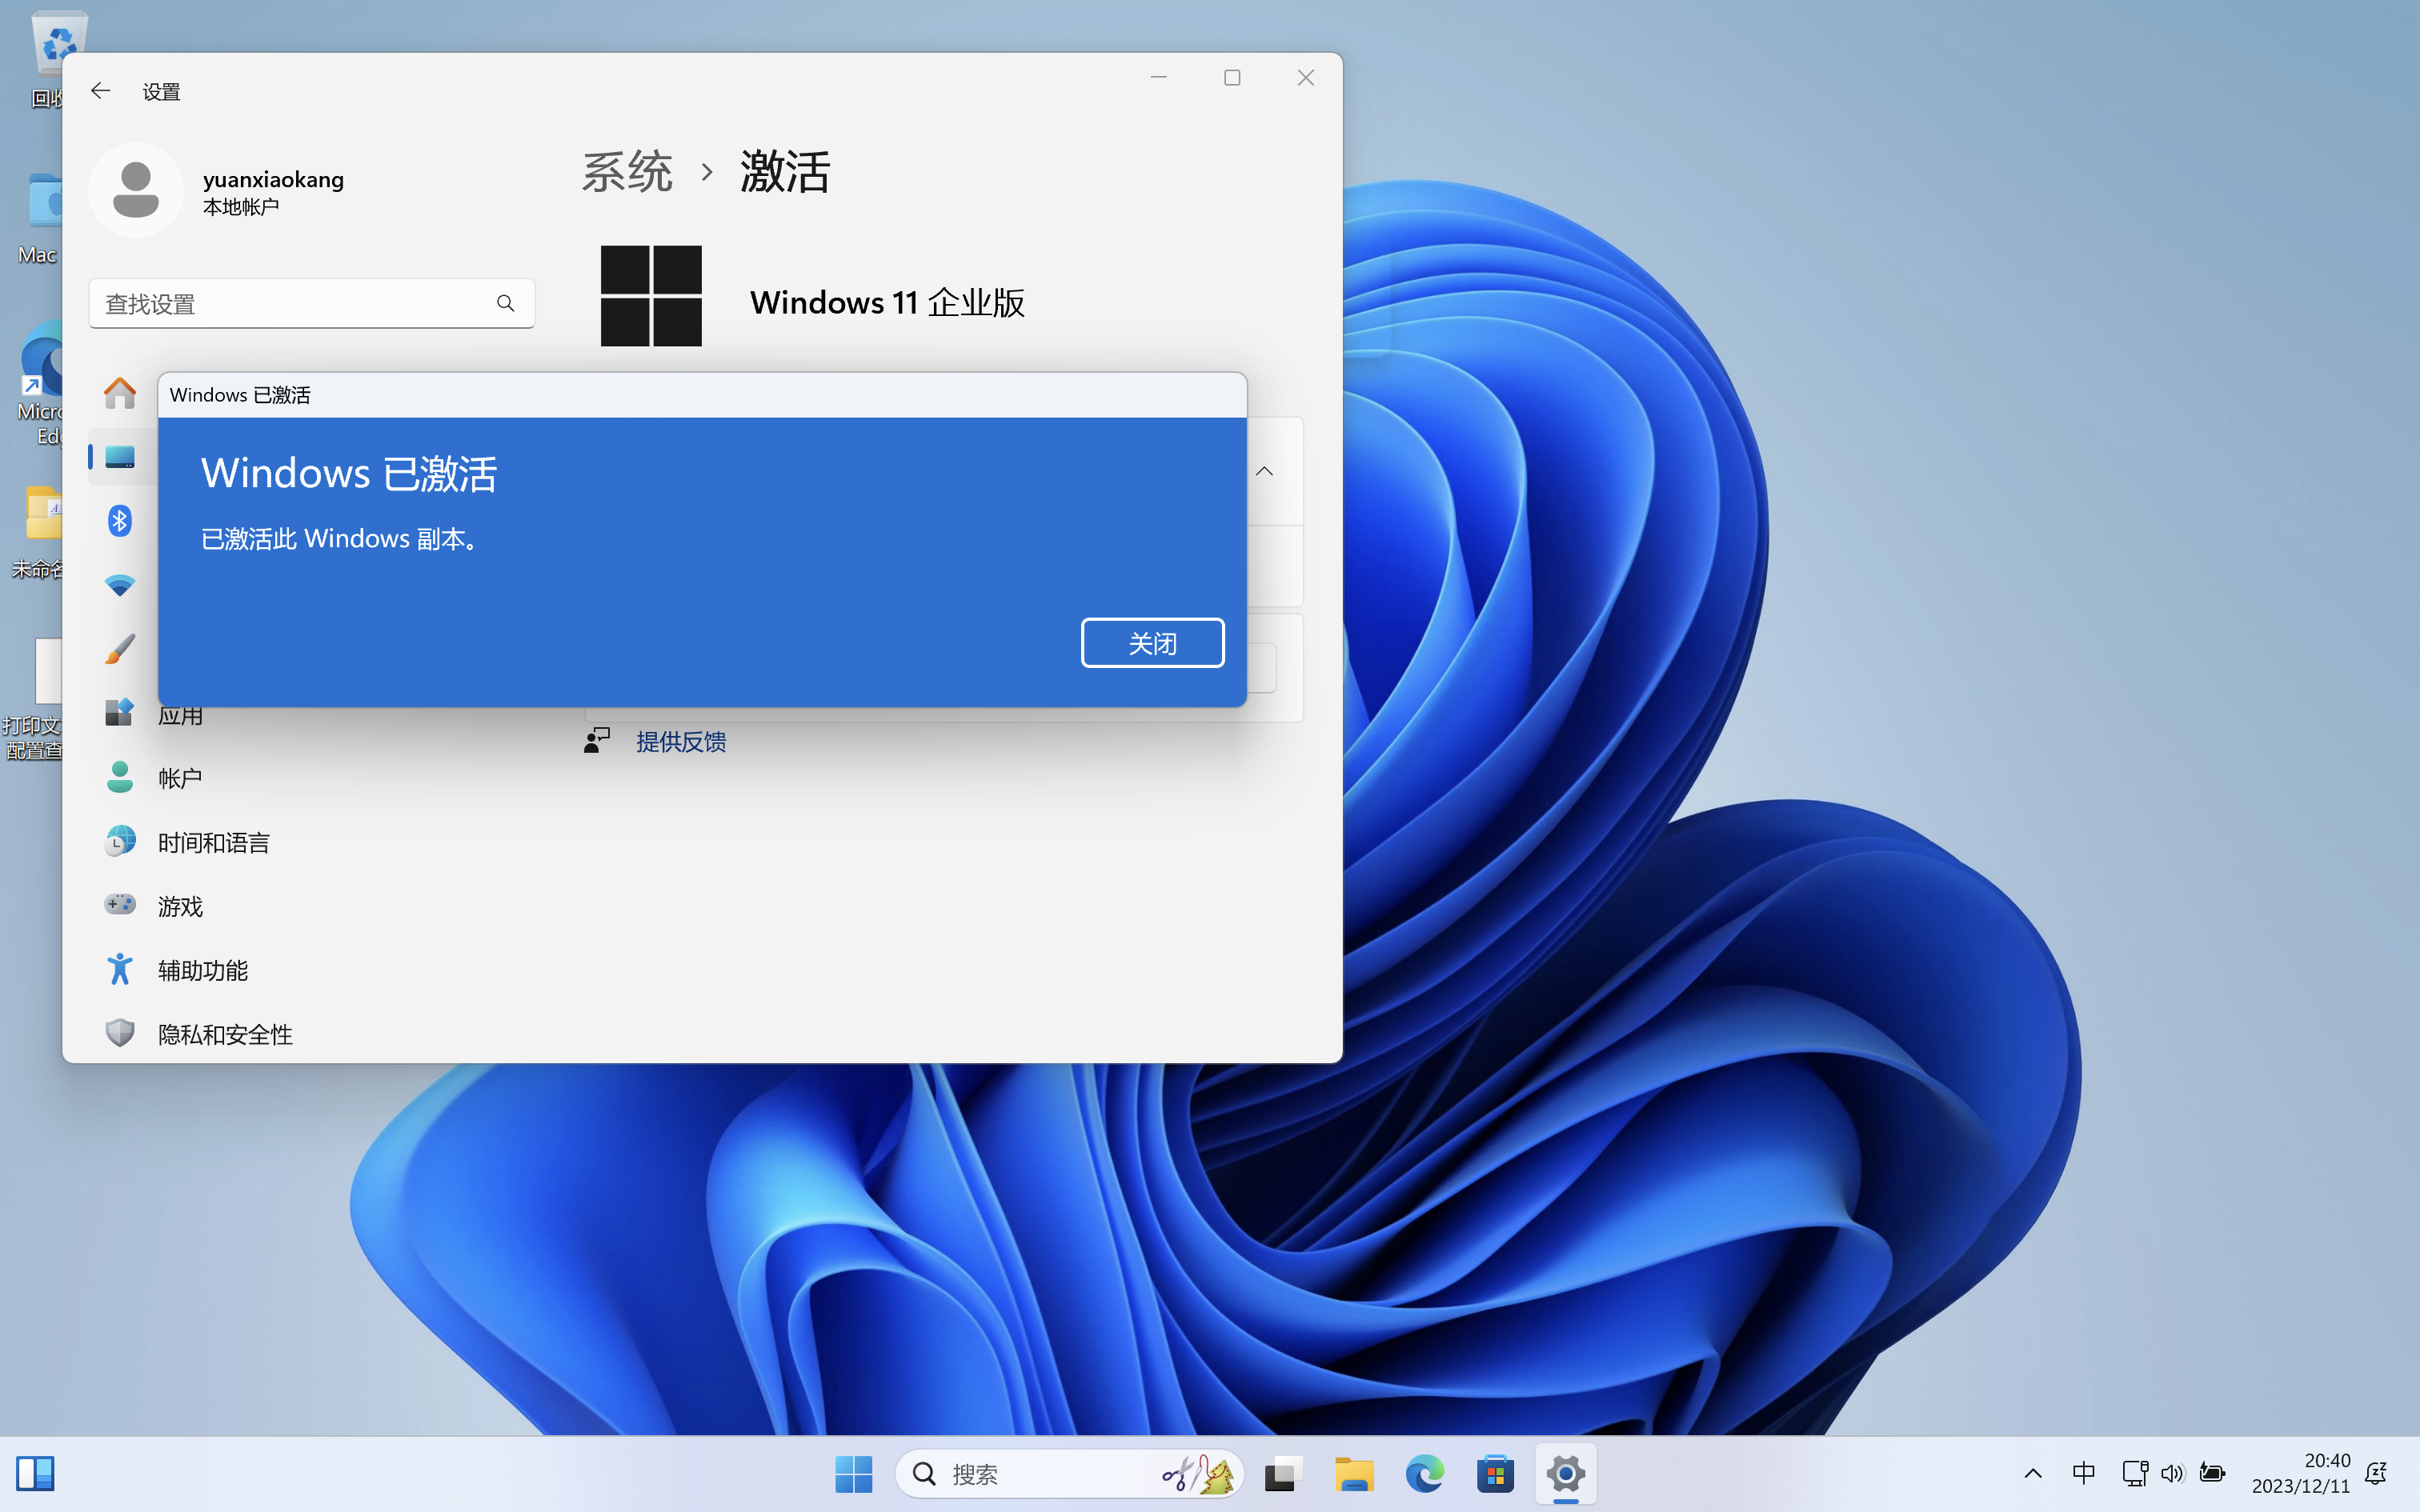This screenshot has width=2420, height=1512.
Task: Click the 辅助功能 accessibility figure icon
Action: point(120,969)
